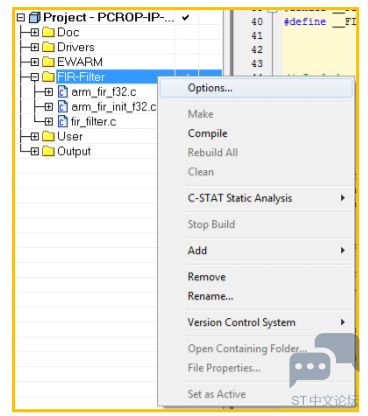Click the EWARM folder icon
The height and width of the screenshot is (416, 368).
click(x=48, y=62)
